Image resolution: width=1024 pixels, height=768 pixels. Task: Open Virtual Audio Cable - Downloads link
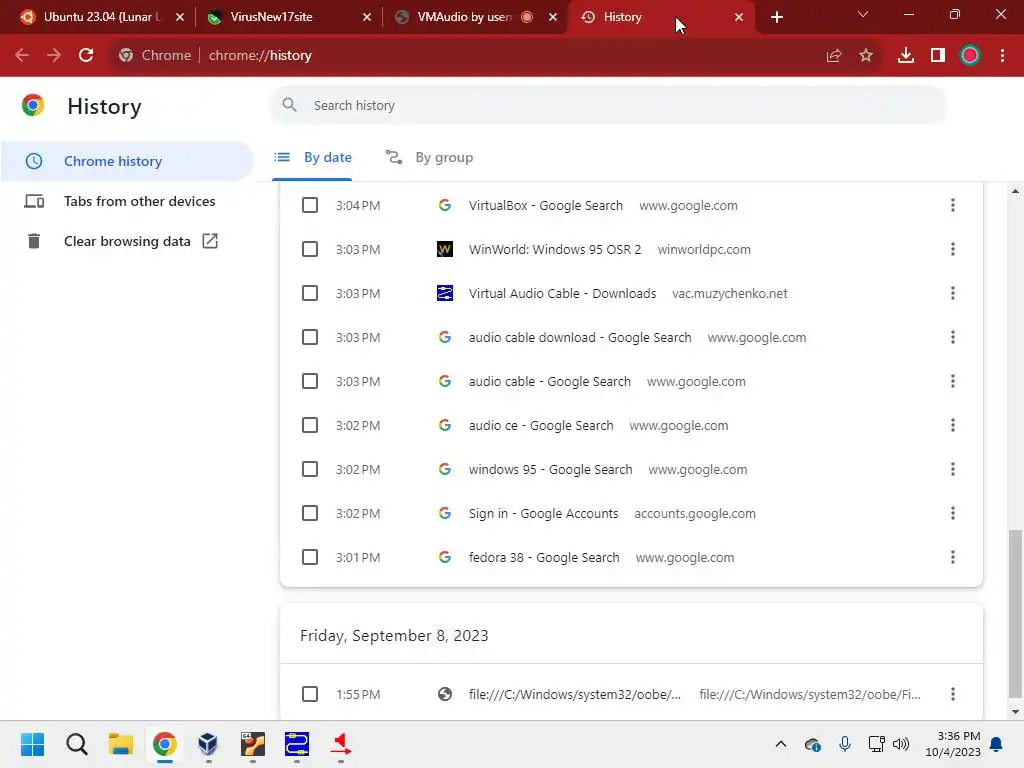pos(562,293)
